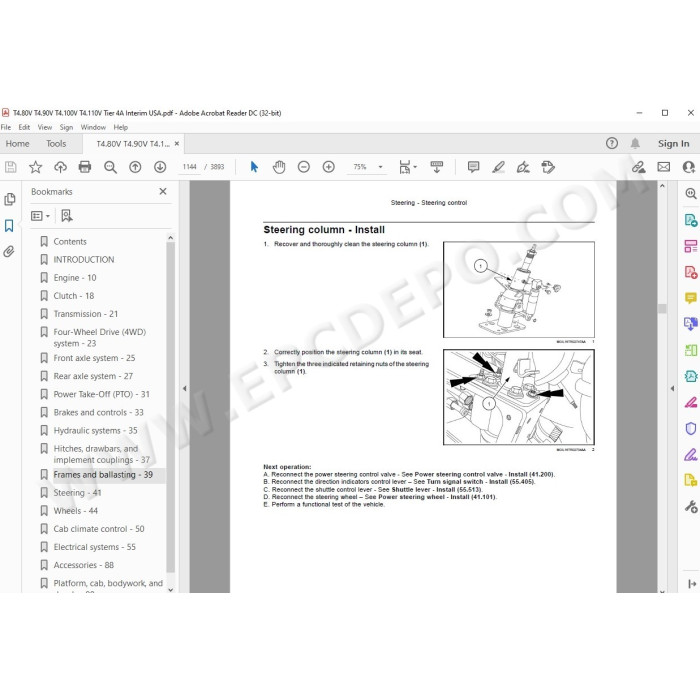Open Frames and ballasting - 39 bookmark
Image resolution: width=700 pixels, height=700 pixels.
click(x=103, y=475)
